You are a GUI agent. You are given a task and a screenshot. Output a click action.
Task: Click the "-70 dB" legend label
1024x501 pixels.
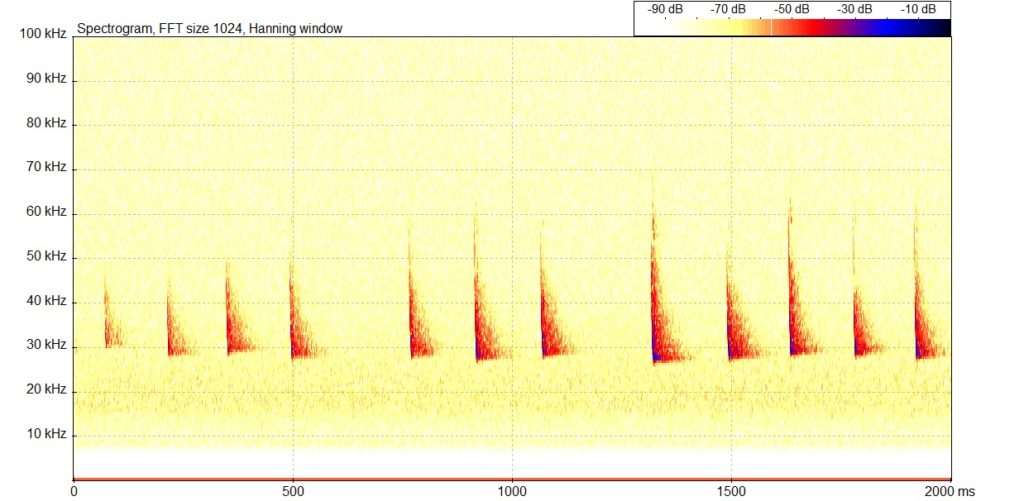pos(728,9)
